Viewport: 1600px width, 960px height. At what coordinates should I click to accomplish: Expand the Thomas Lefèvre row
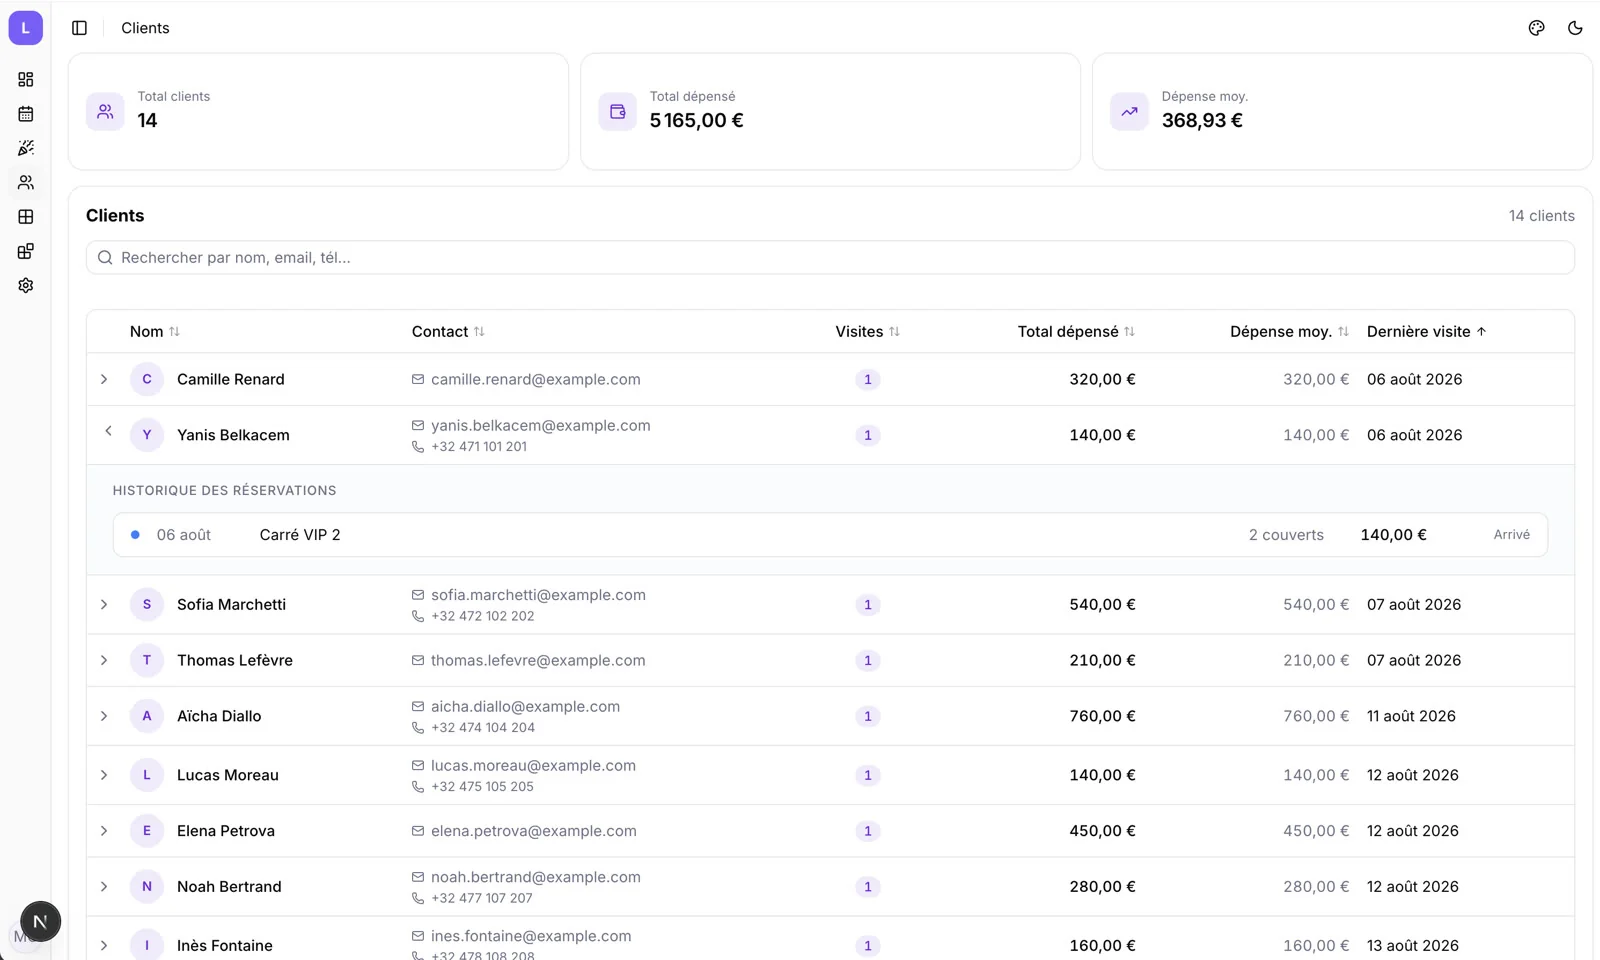point(104,660)
